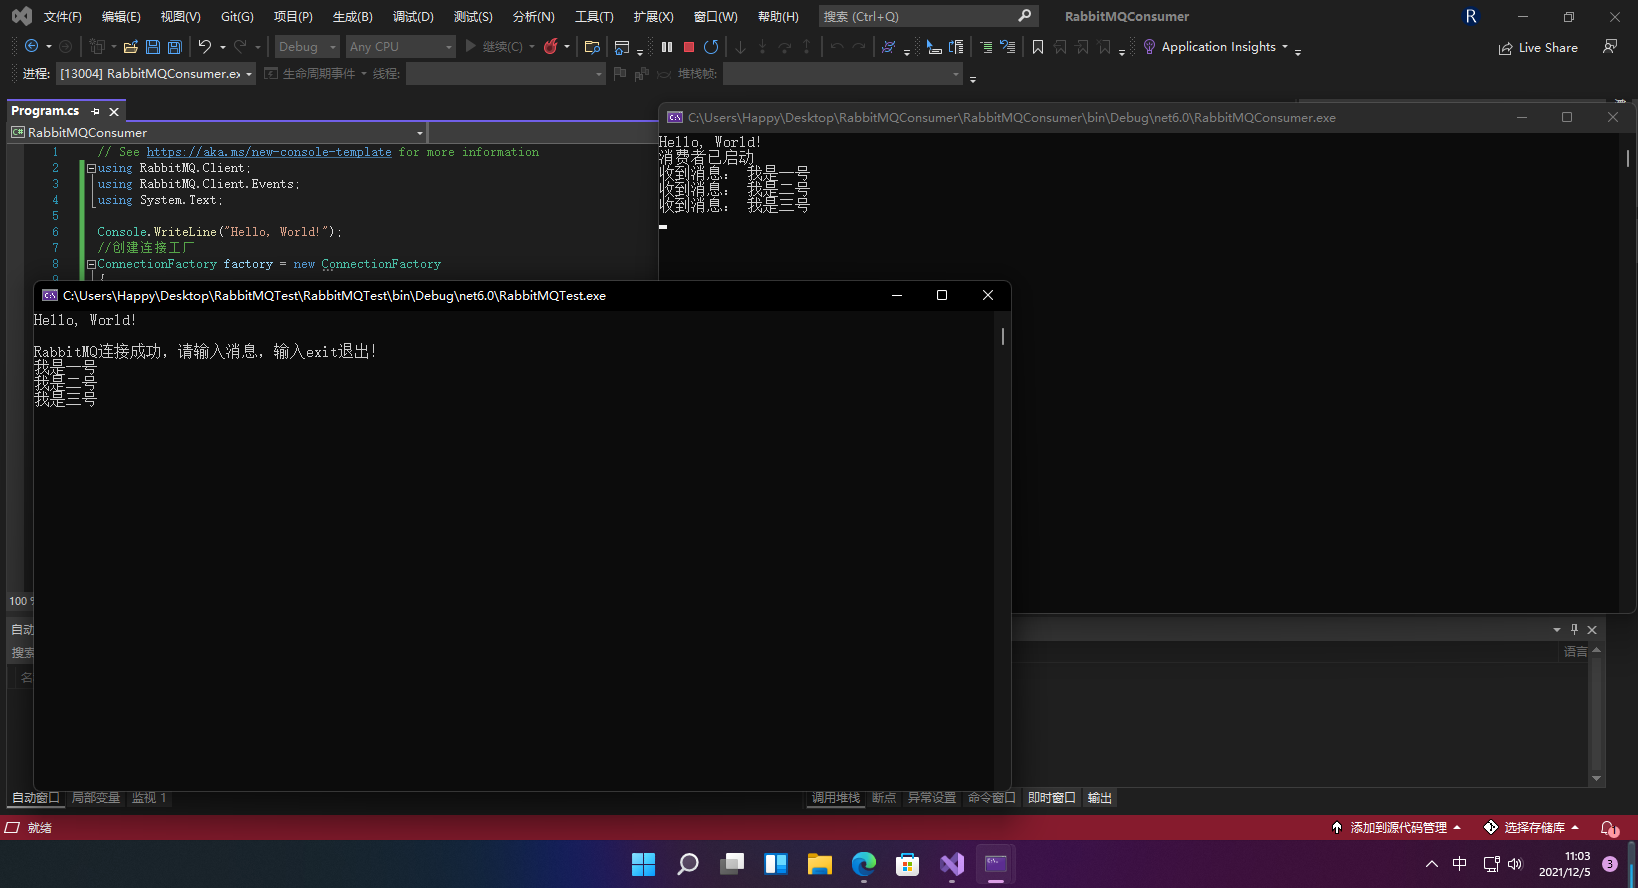Open the Hot Reload options dropdown arrow
The width and height of the screenshot is (1638, 888).
(x=567, y=47)
